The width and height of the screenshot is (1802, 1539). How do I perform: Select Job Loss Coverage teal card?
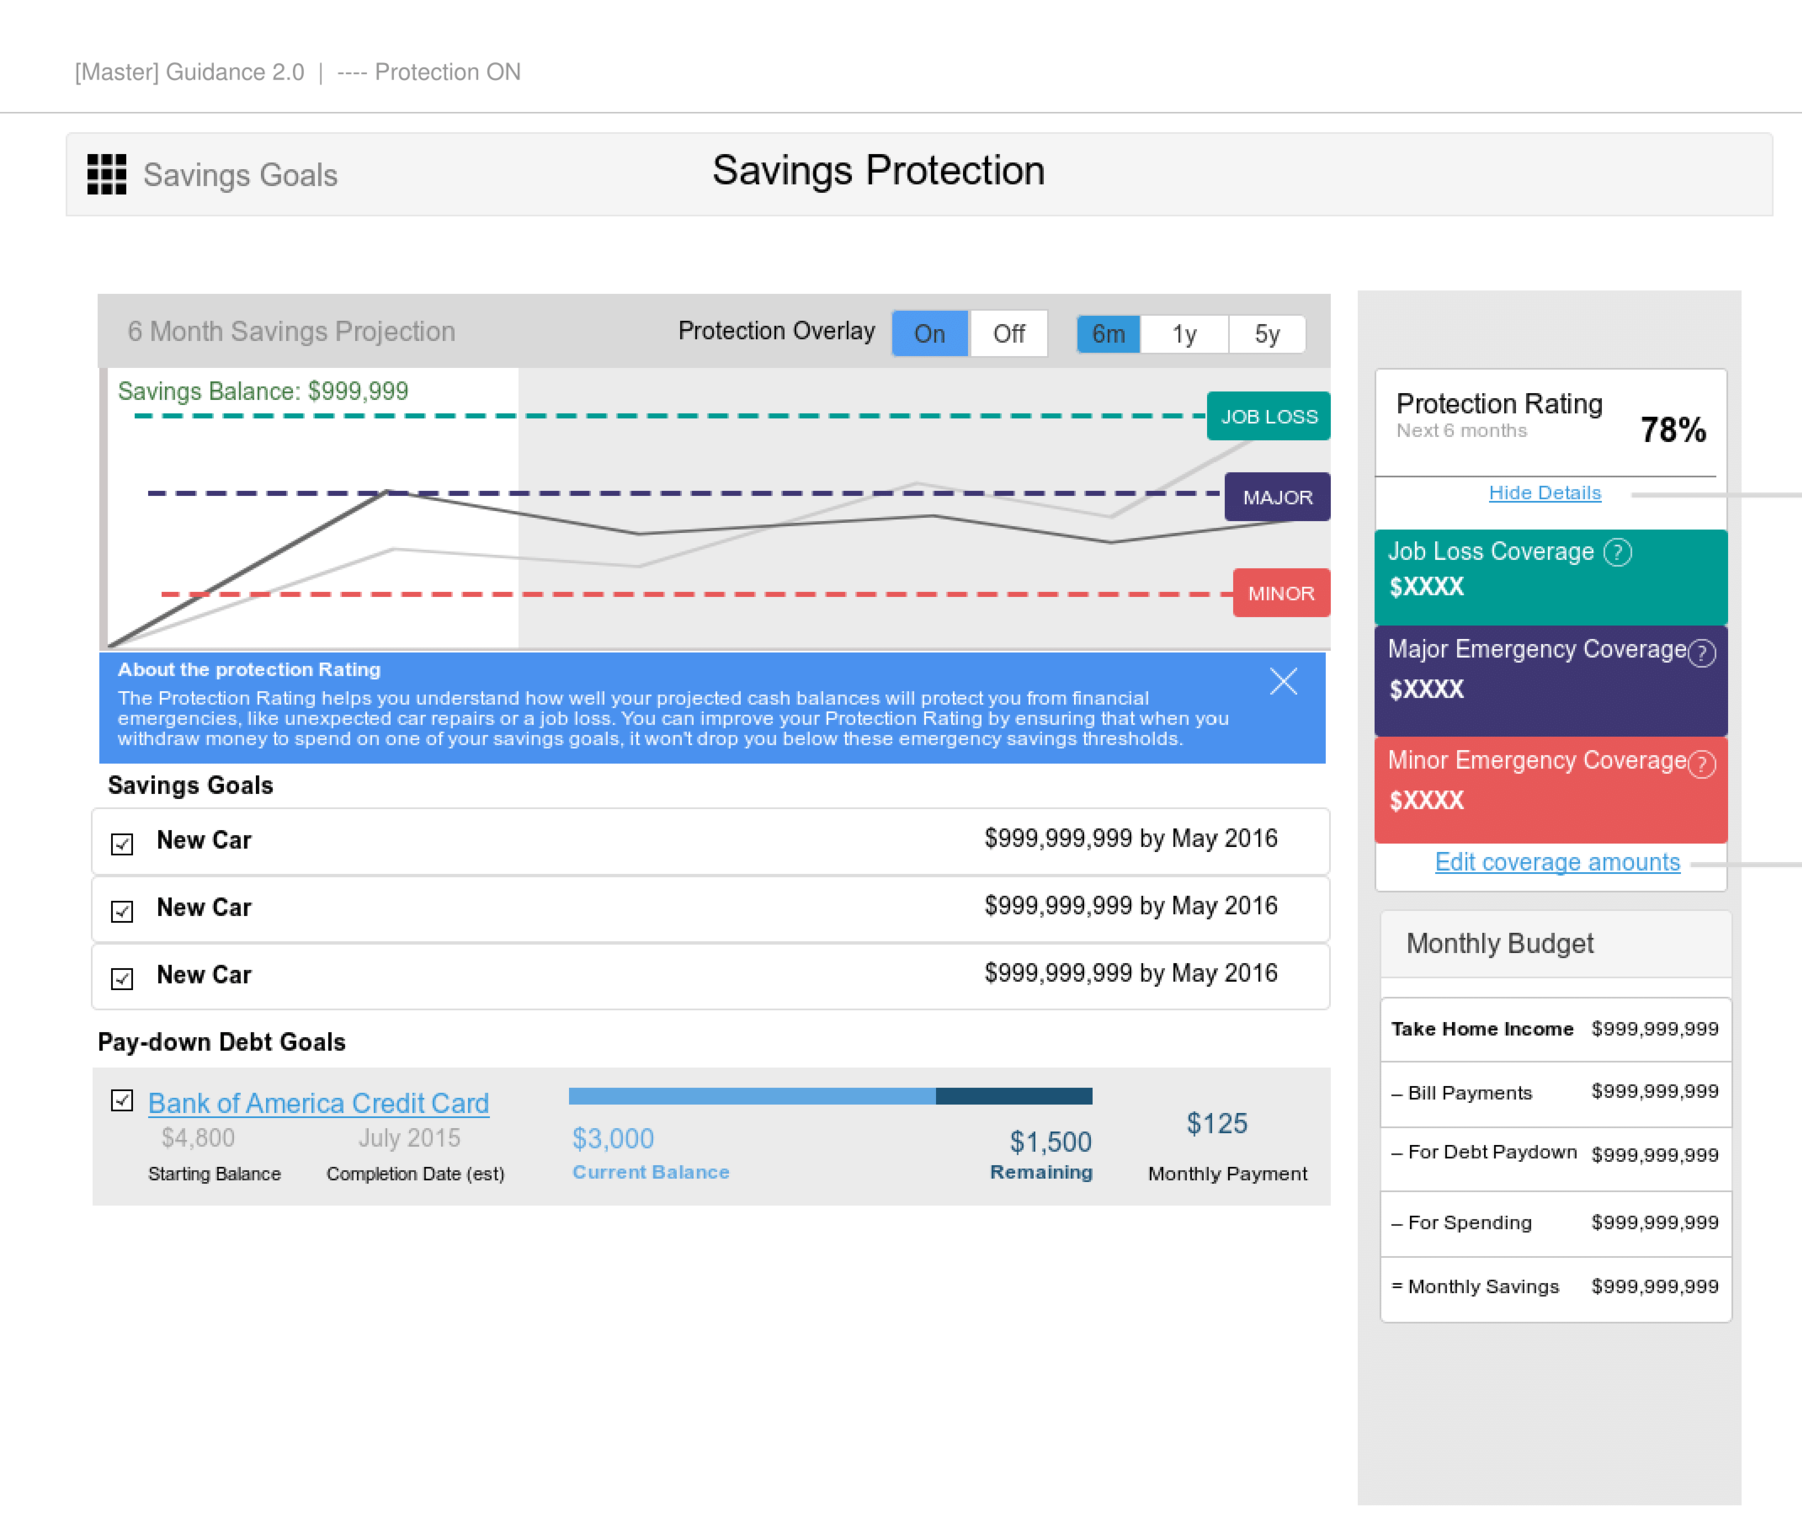click(1551, 577)
